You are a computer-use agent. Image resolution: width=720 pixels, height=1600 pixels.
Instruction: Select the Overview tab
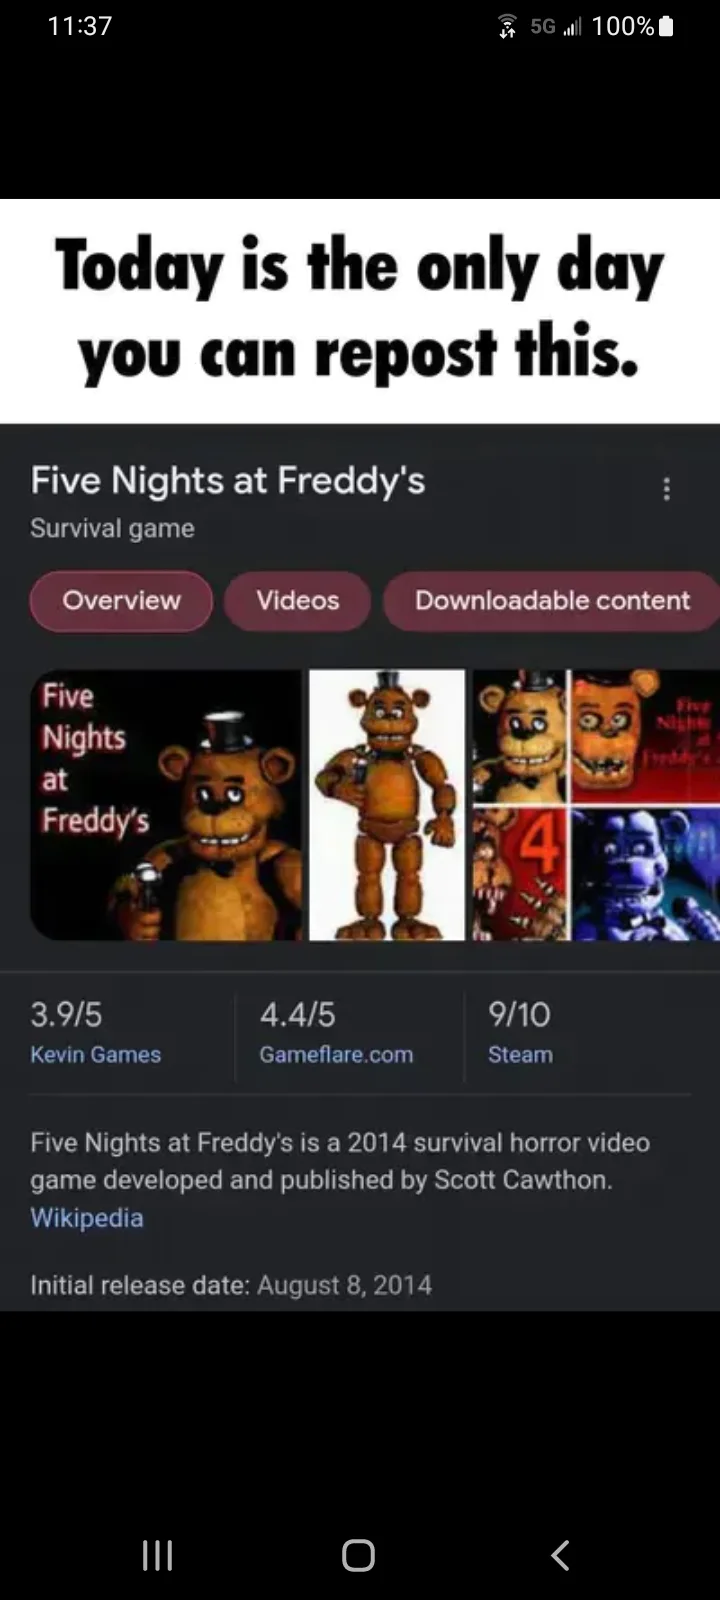tap(121, 601)
